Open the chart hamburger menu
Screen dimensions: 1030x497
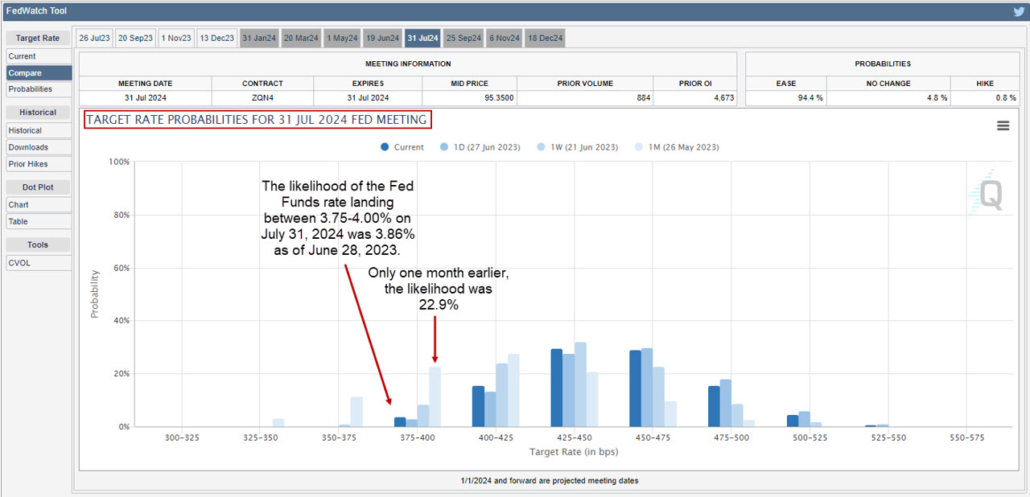[1003, 125]
